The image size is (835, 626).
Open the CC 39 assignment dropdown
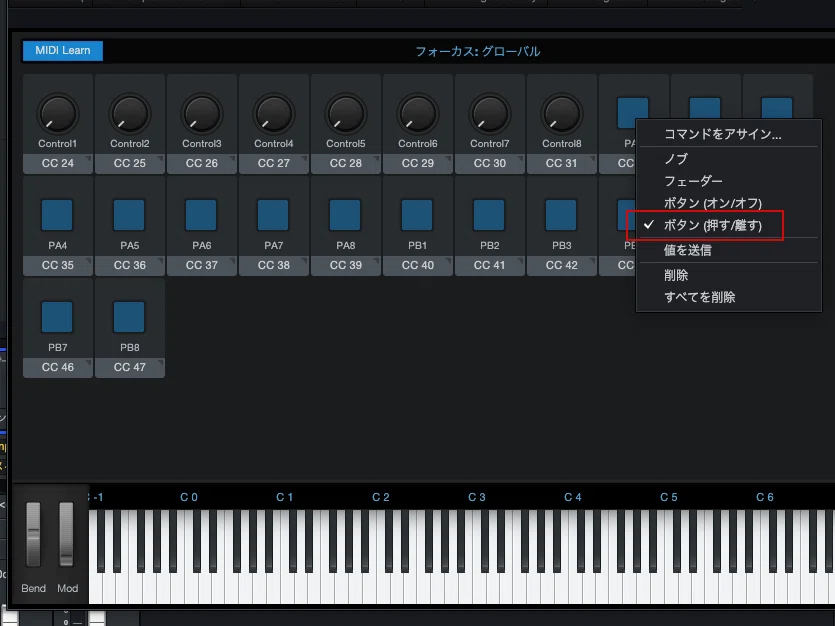pyautogui.click(x=346, y=265)
